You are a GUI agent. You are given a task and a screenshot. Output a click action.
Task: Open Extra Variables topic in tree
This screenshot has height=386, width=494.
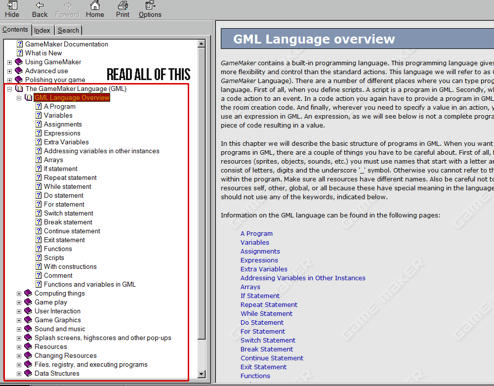(66, 142)
